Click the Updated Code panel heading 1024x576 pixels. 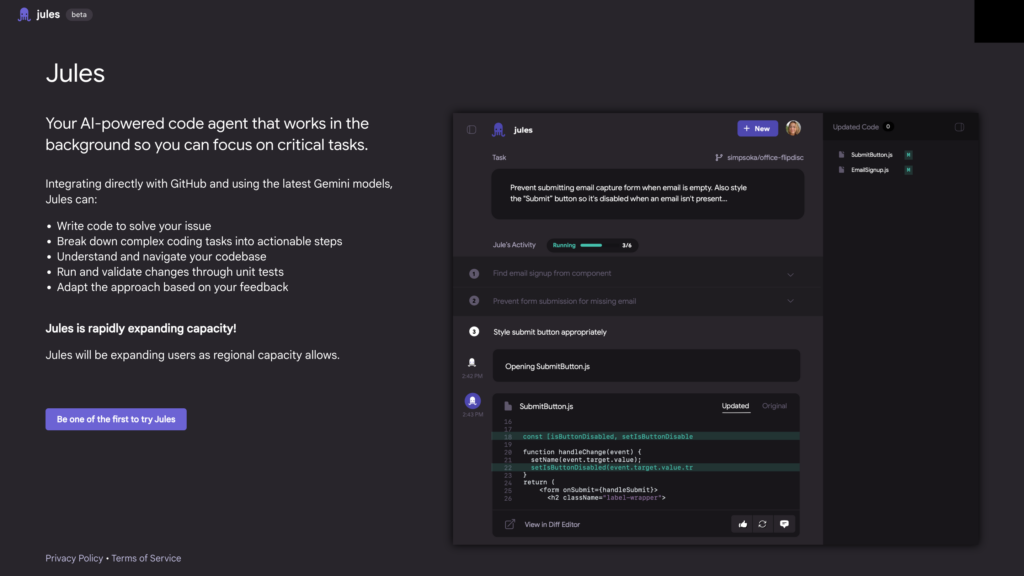pos(856,127)
